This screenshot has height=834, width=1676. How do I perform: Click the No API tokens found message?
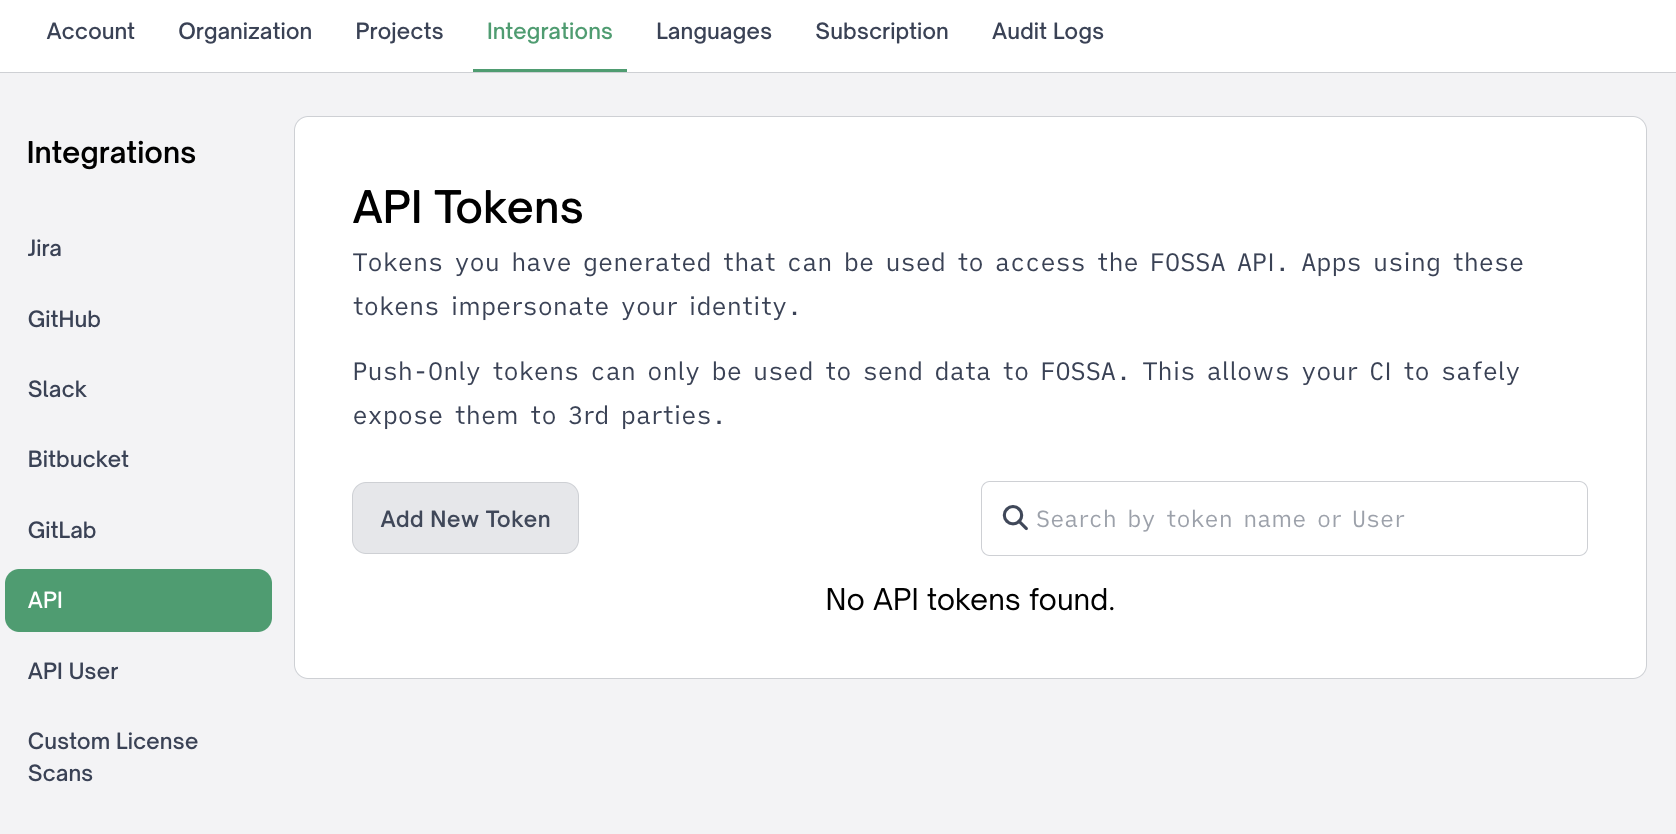pyautogui.click(x=969, y=600)
